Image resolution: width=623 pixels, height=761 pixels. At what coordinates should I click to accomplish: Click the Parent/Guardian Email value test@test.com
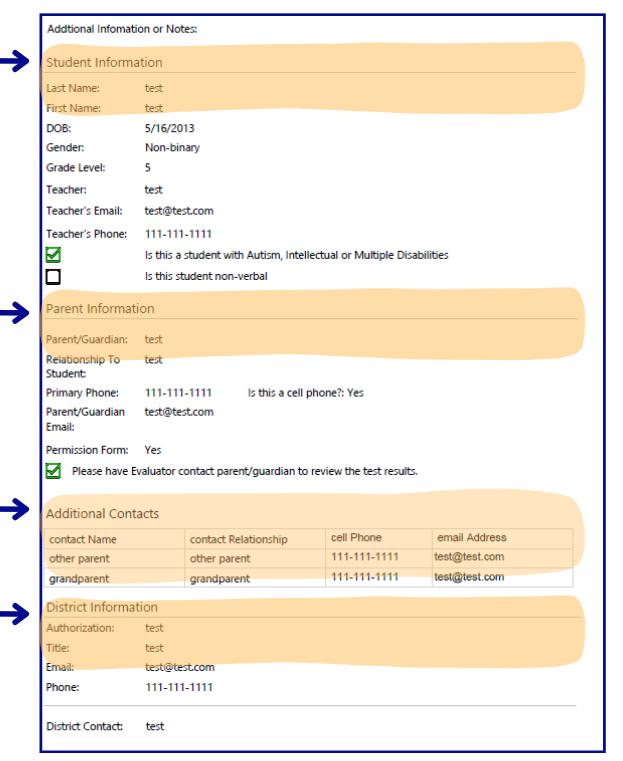pos(179,412)
